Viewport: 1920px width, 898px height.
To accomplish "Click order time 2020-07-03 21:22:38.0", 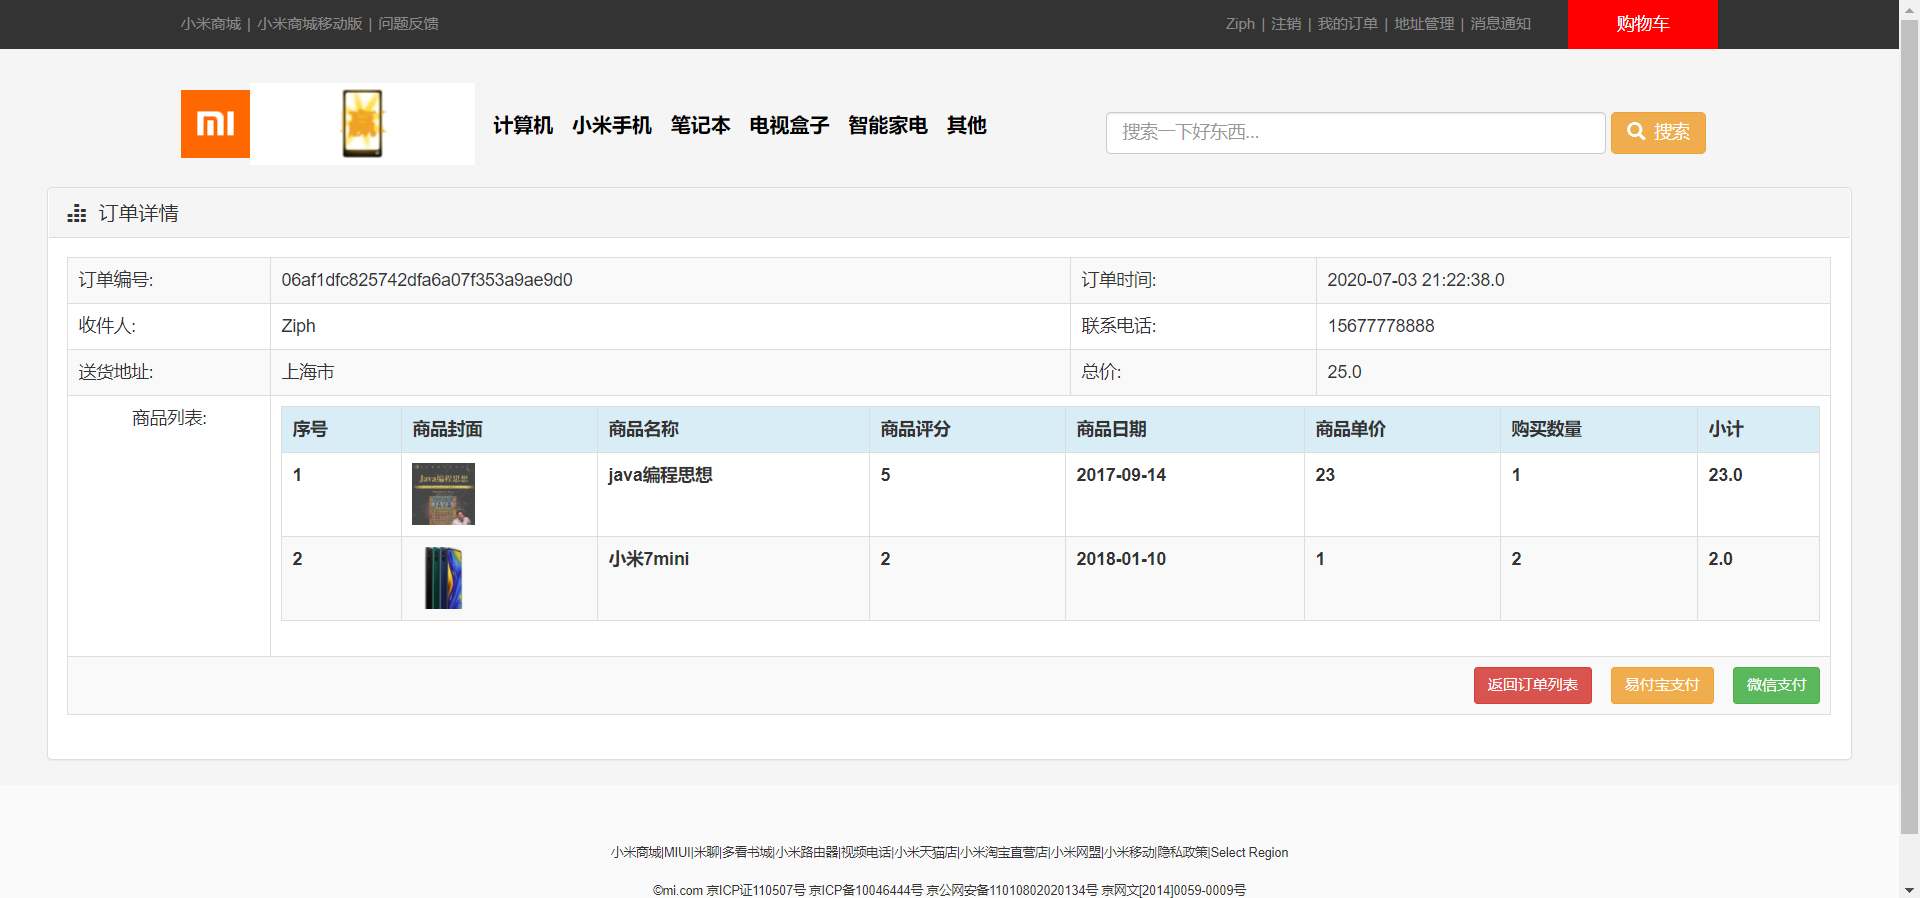I will pos(1415,280).
